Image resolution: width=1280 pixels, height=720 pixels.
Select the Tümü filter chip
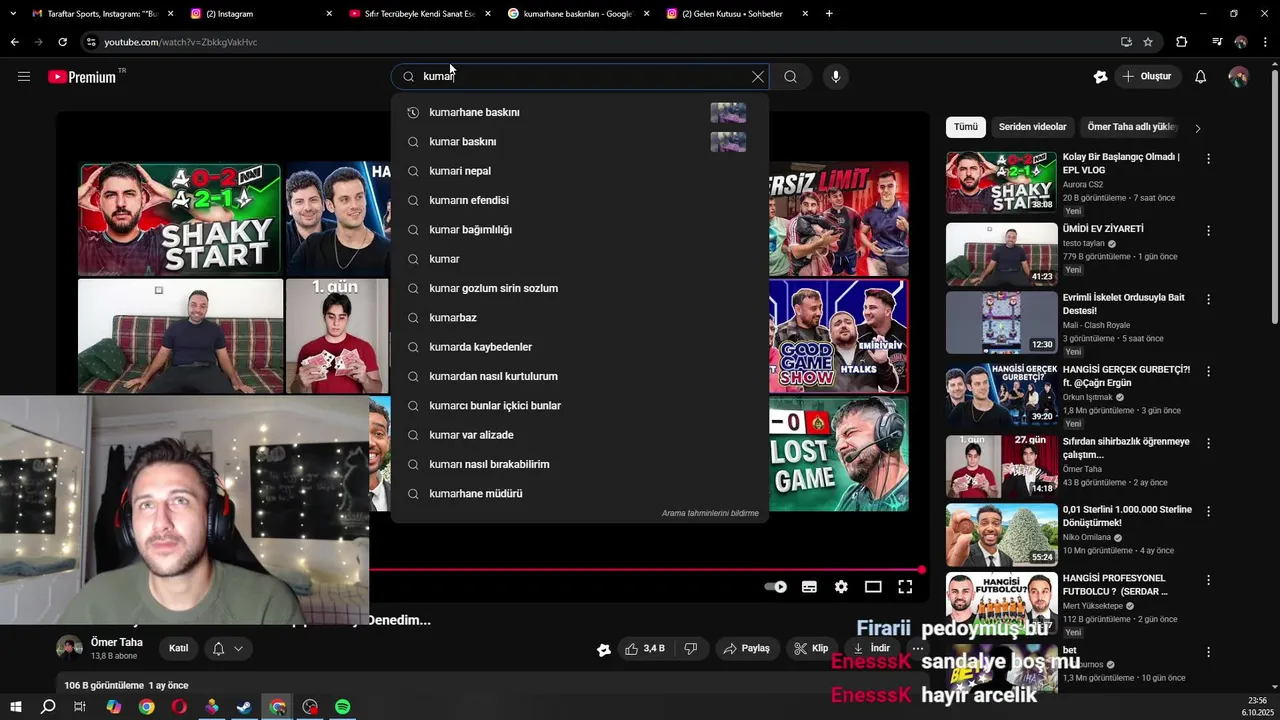(966, 127)
